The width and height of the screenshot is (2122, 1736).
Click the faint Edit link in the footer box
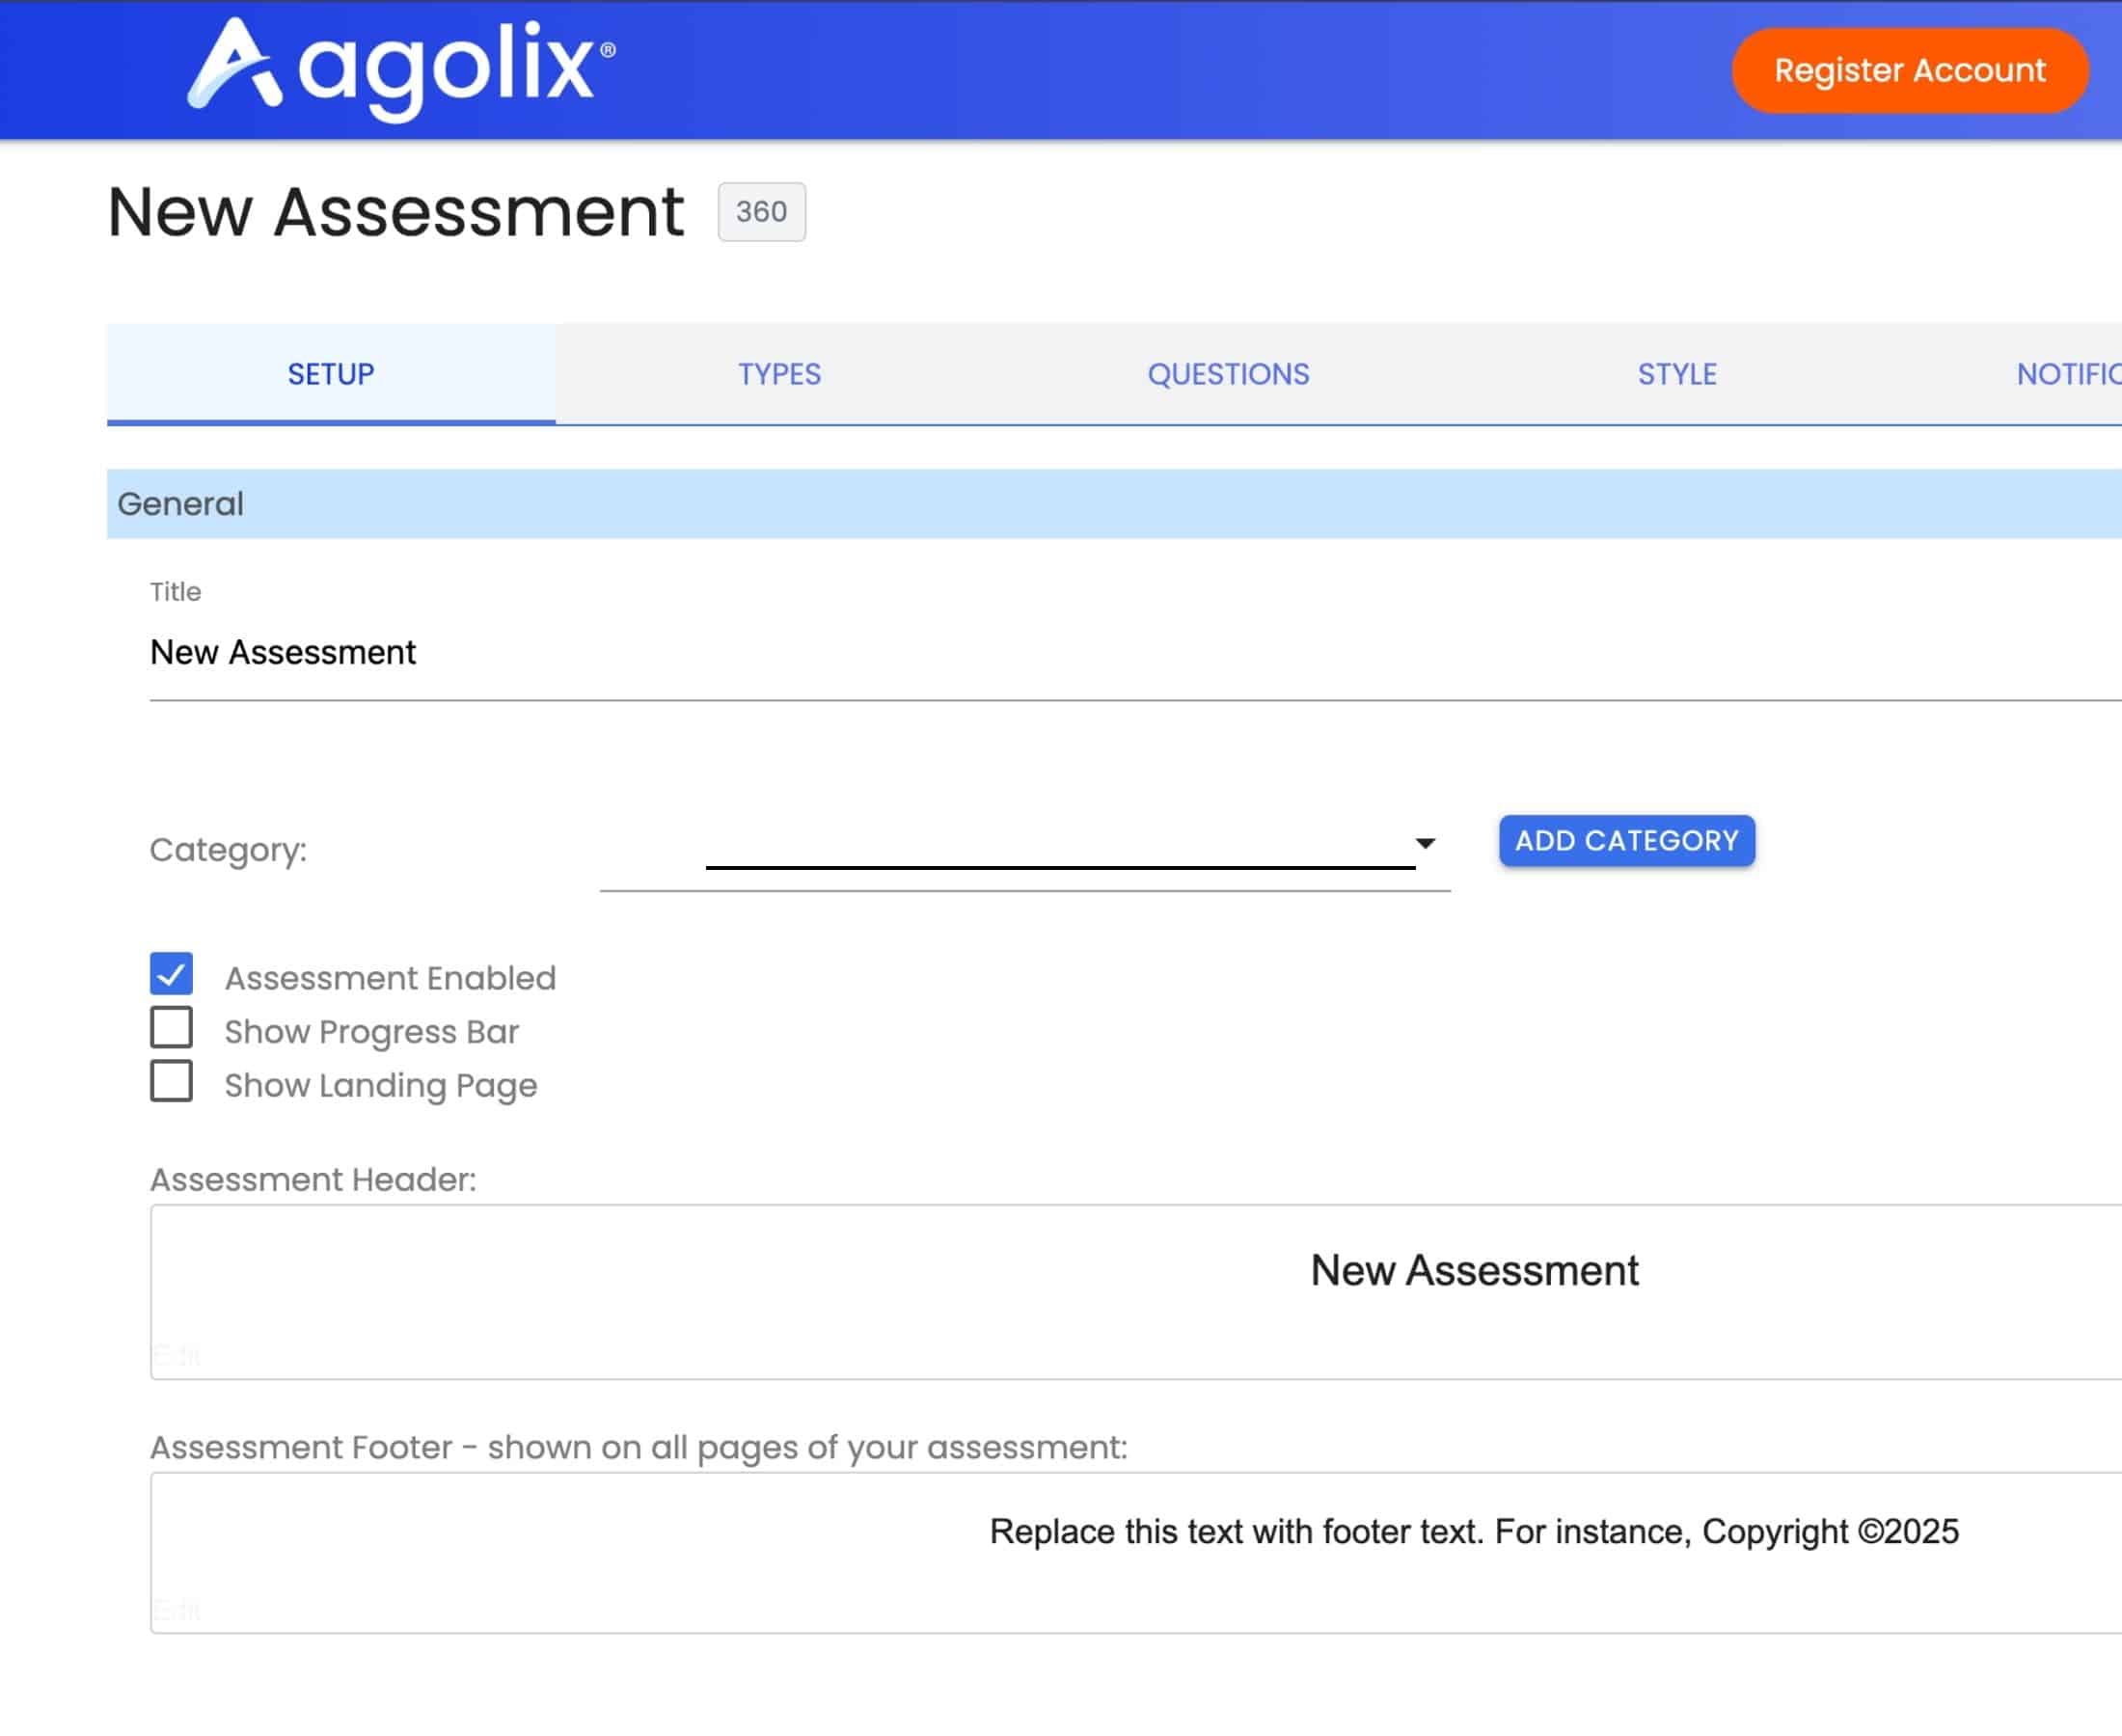177,1610
